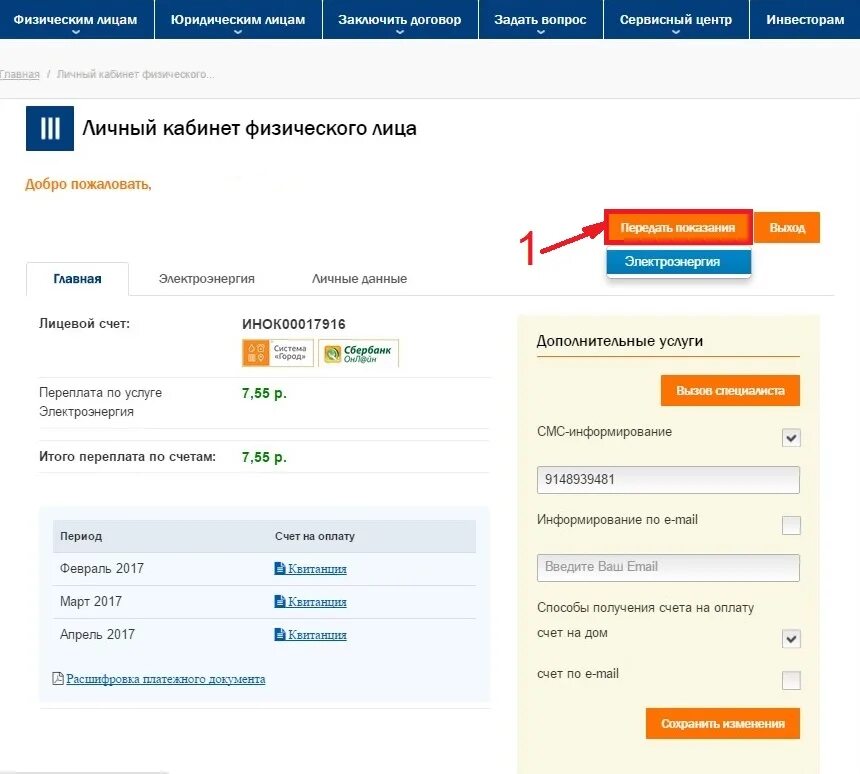Switch to the Главная tab
This screenshot has height=774, width=860.
[77, 279]
